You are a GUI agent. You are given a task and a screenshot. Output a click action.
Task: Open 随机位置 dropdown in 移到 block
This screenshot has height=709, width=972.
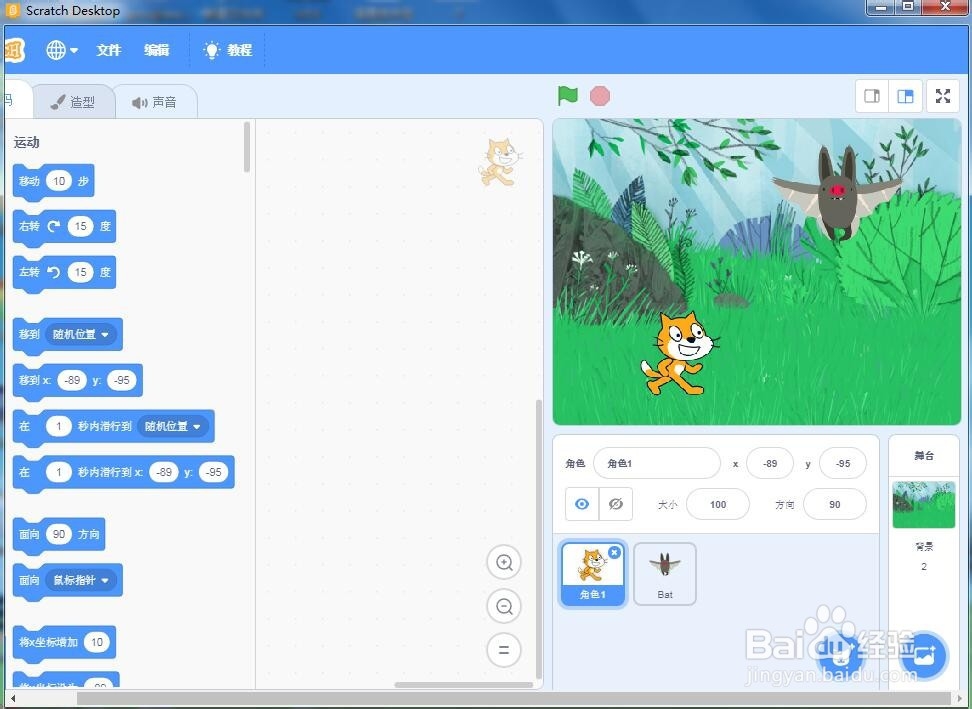click(81, 334)
